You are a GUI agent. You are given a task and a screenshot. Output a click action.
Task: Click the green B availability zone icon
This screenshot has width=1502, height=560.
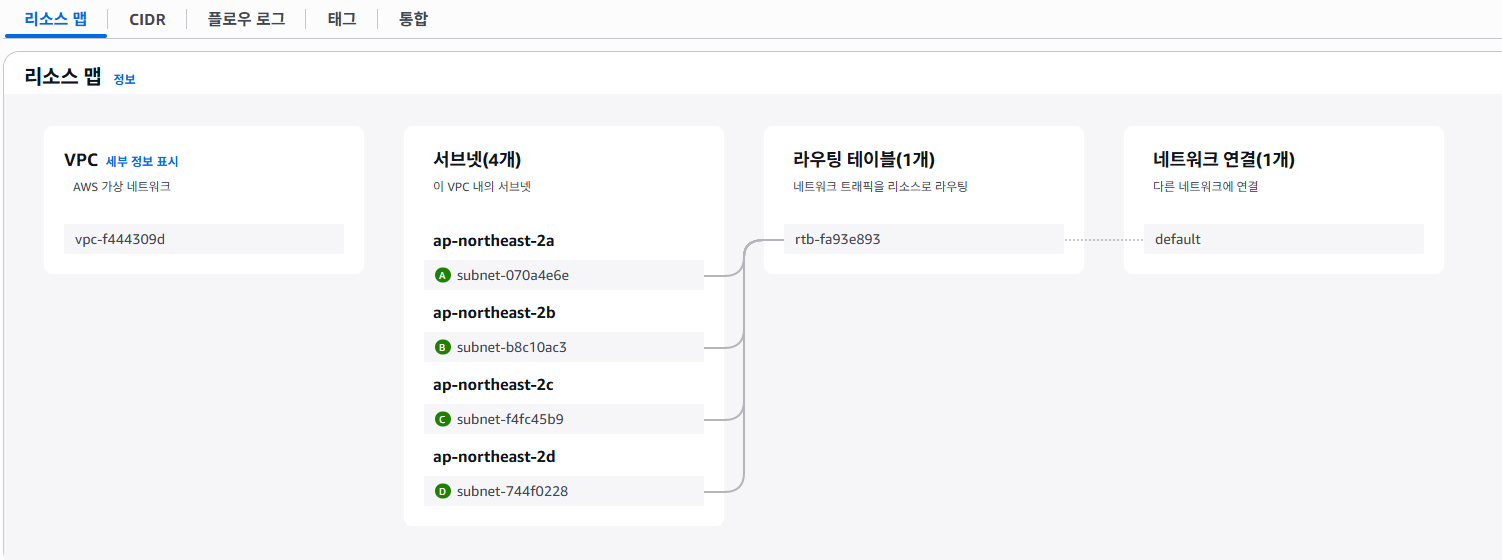[443, 347]
